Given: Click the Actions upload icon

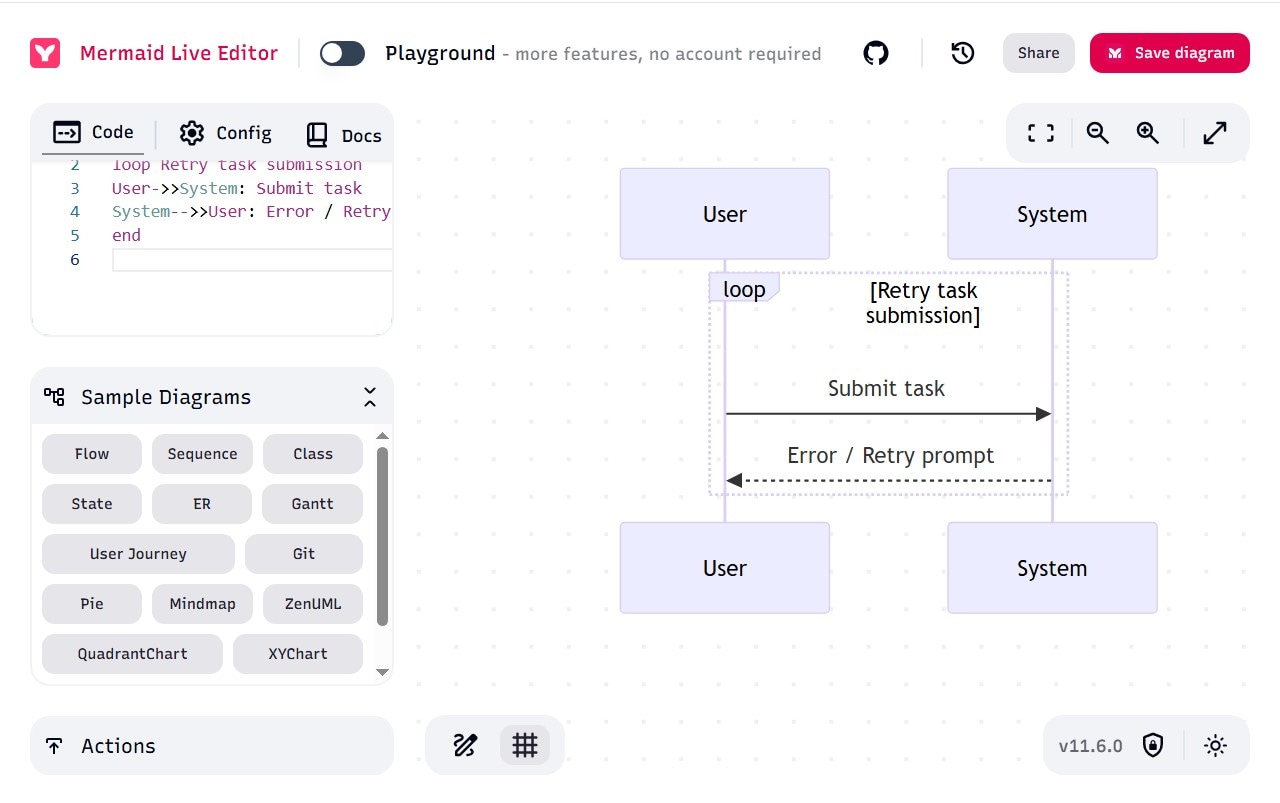Looking at the screenshot, I should coord(54,746).
